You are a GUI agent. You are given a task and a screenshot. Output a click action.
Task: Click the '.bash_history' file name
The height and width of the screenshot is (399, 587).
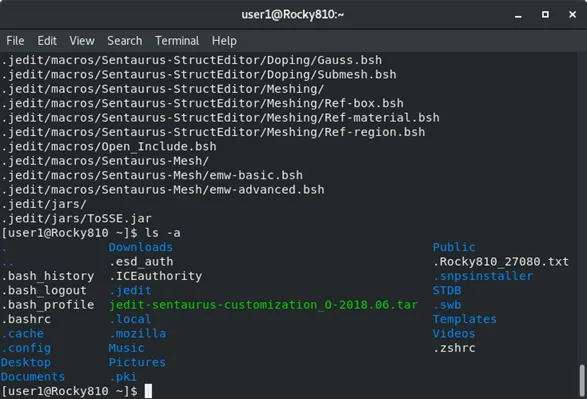[48, 276]
